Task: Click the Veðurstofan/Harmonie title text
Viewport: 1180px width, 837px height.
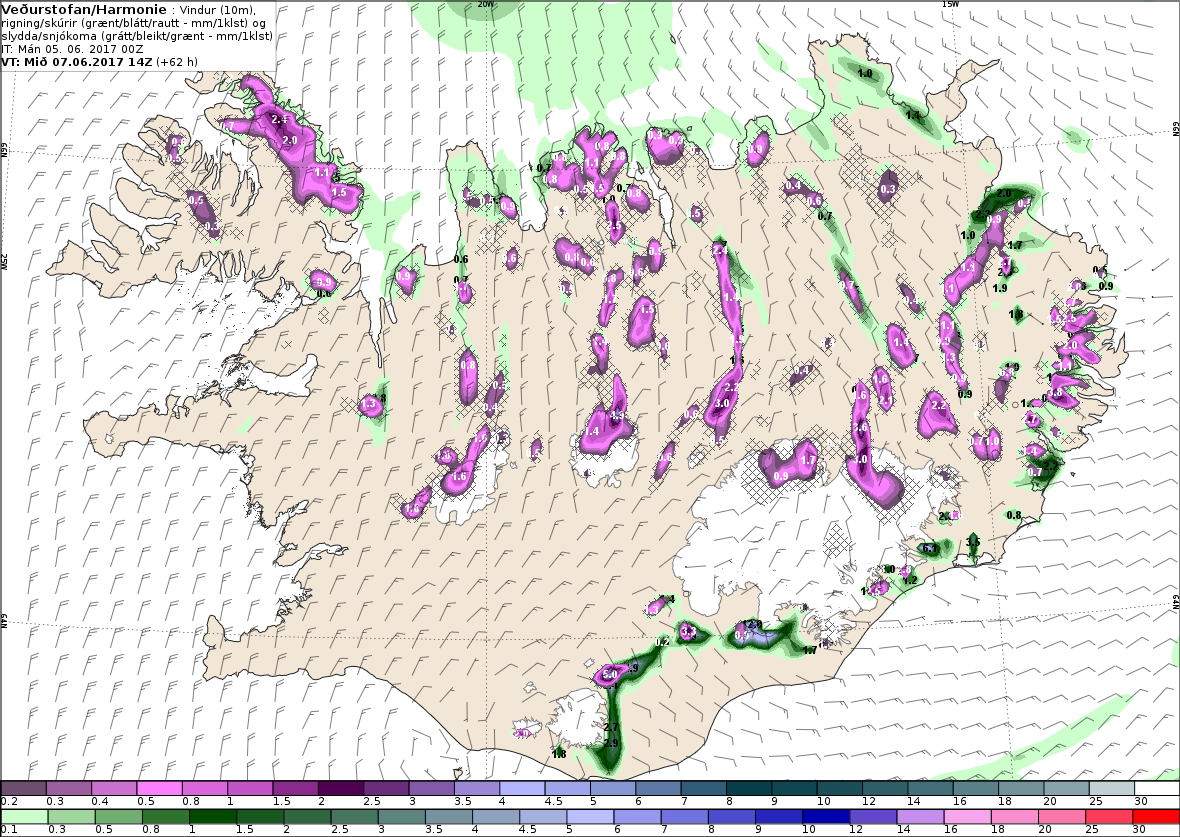Action: pos(84,10)
